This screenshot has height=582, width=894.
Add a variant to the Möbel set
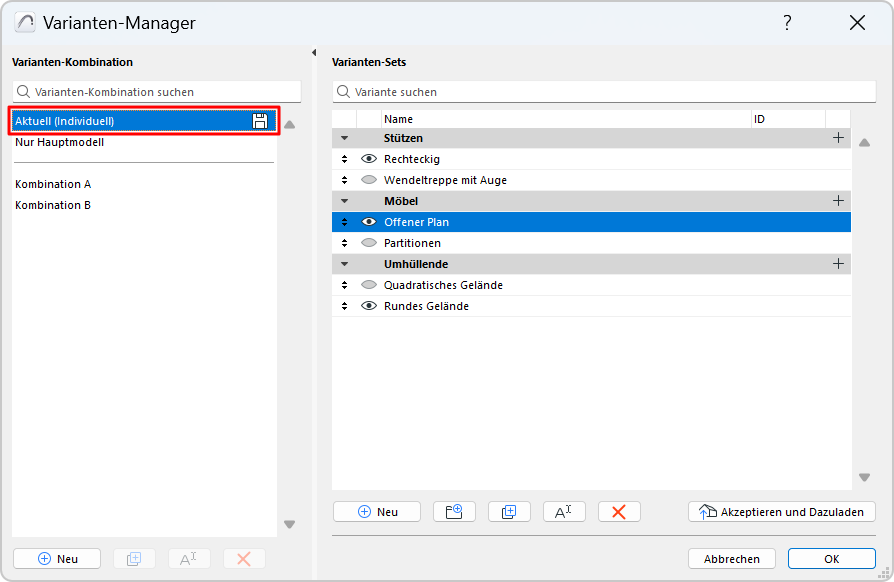coord(838,201)
